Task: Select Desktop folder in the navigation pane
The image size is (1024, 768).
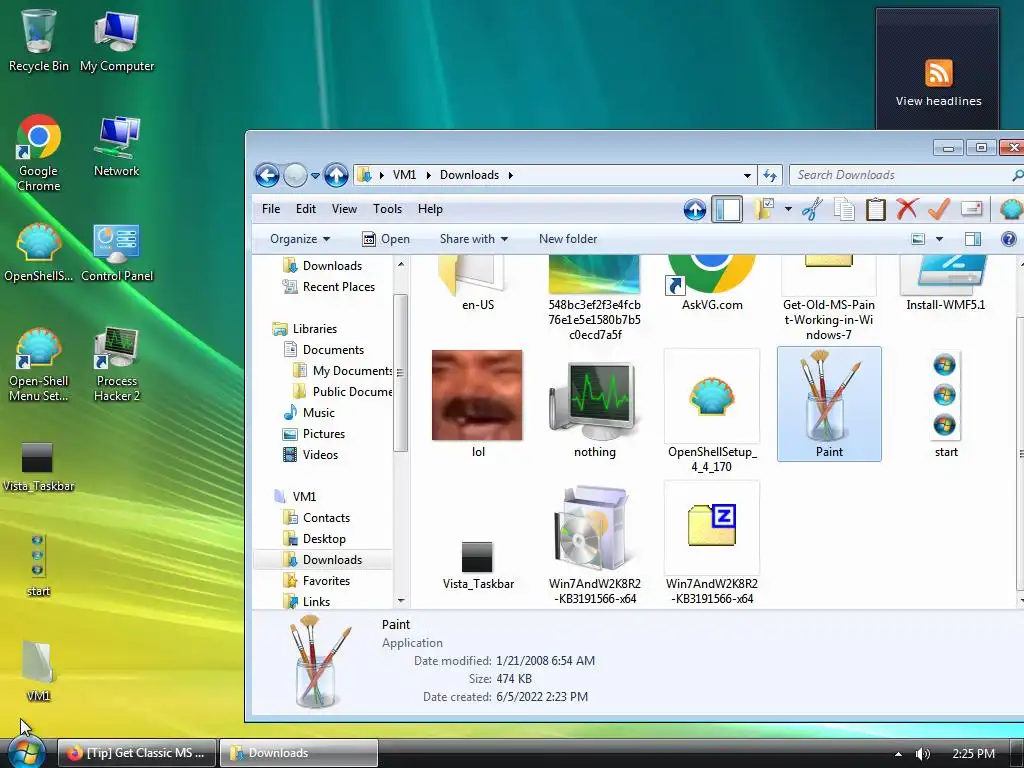Action: [x=315, y=539]
